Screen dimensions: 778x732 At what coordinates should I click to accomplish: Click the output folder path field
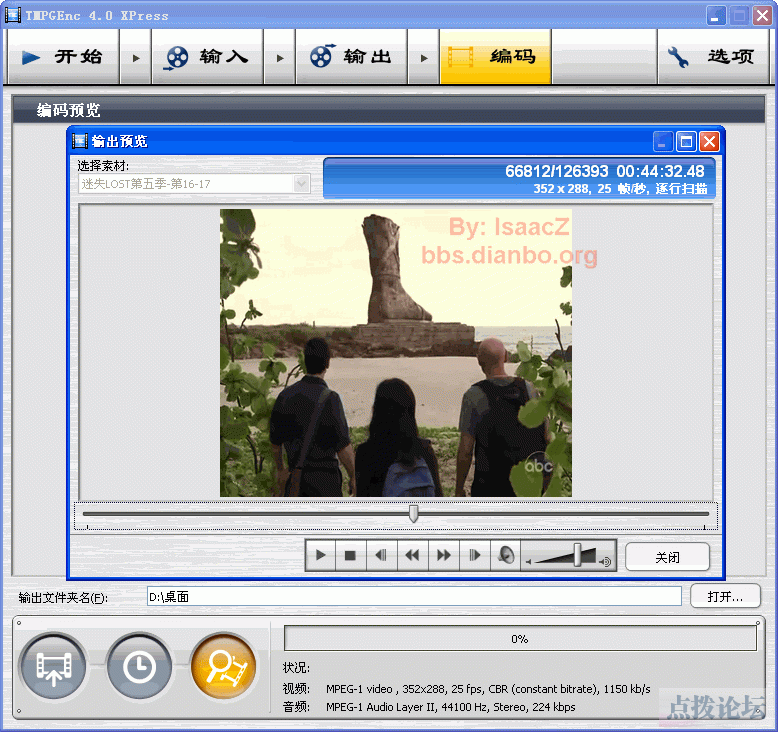tap(414, 597)
